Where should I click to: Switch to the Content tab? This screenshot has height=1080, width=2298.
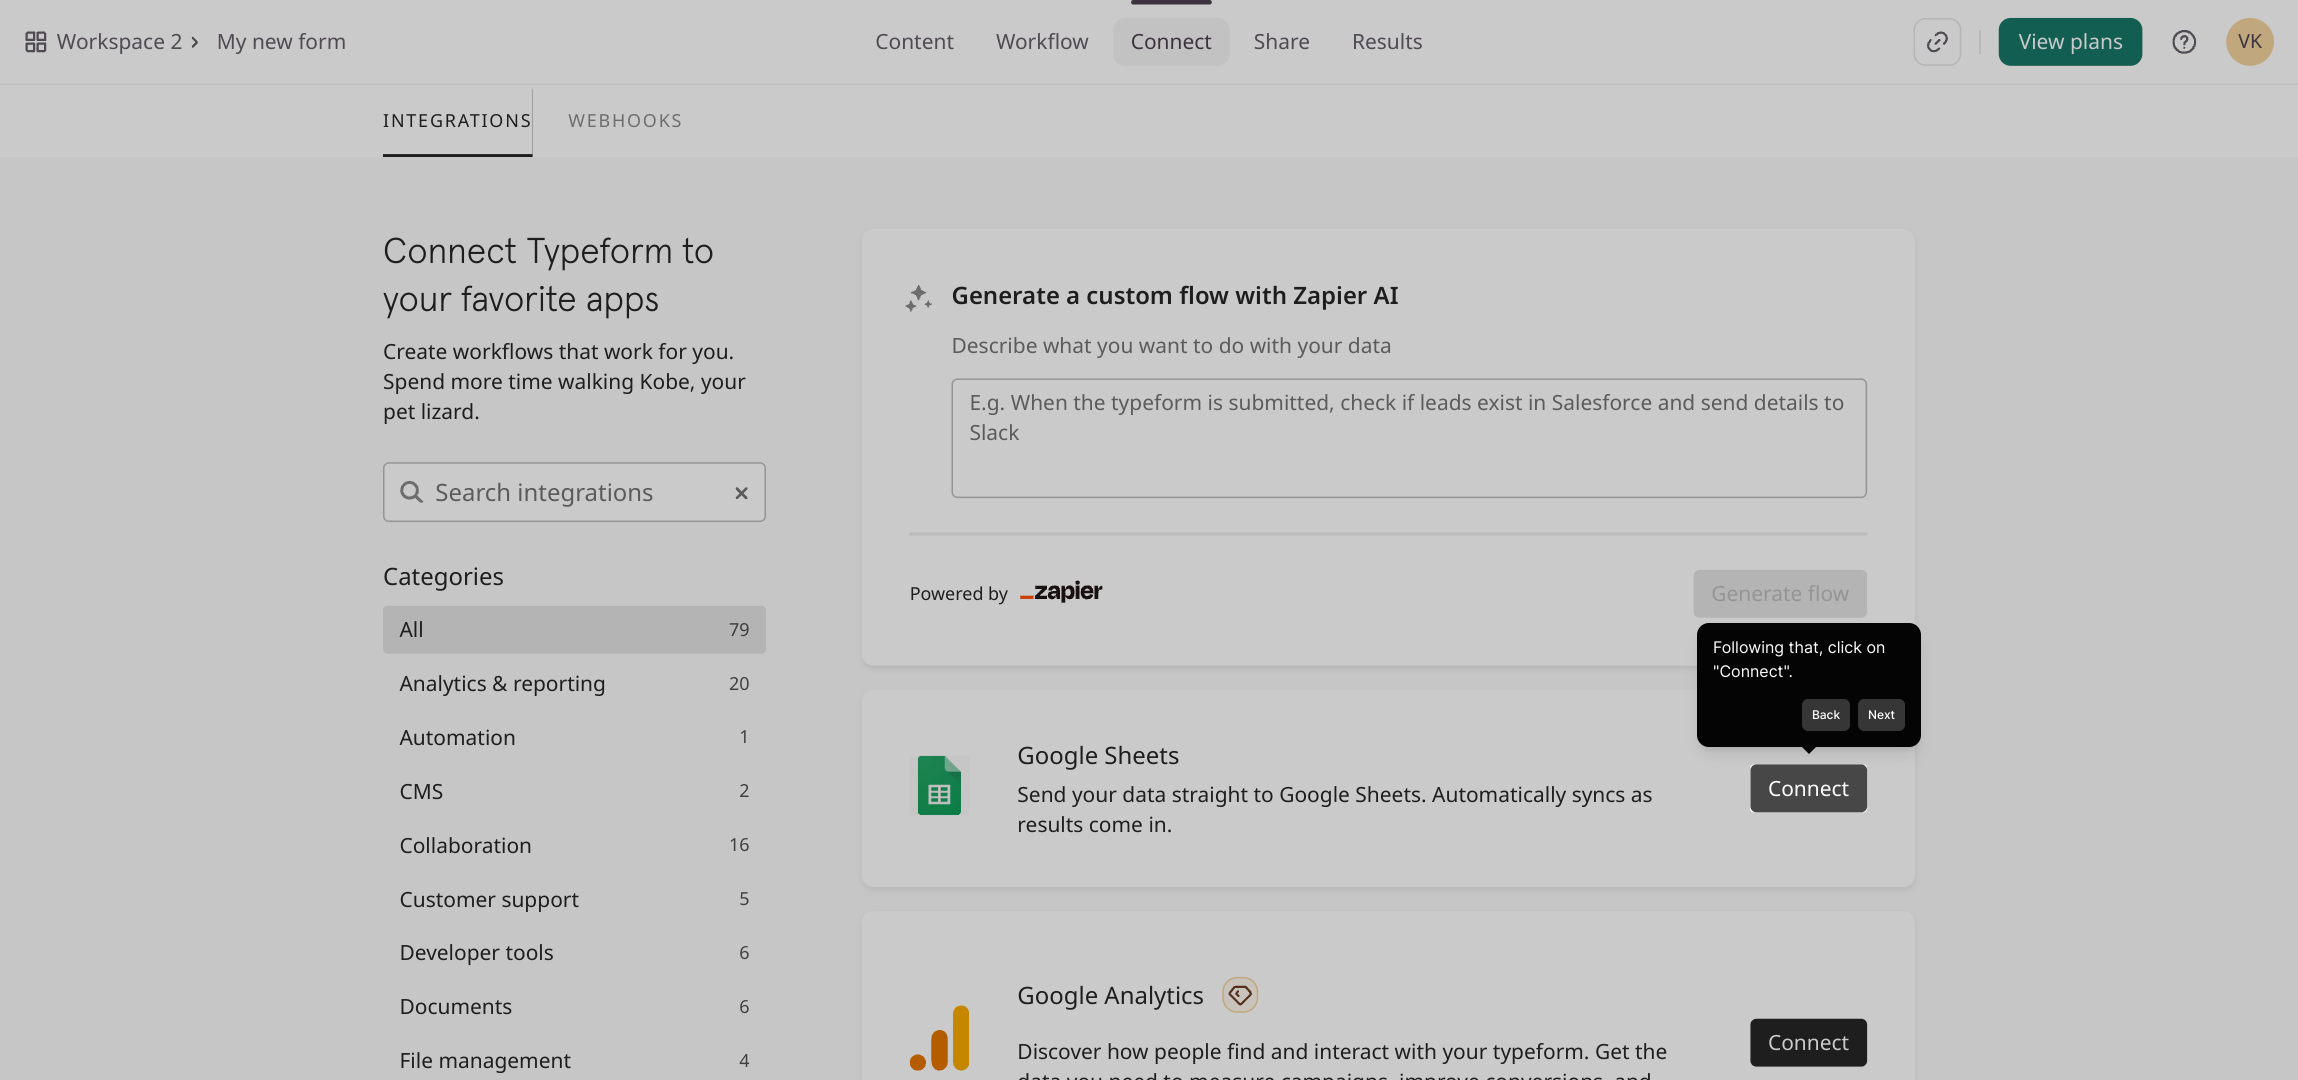[914, 42]
